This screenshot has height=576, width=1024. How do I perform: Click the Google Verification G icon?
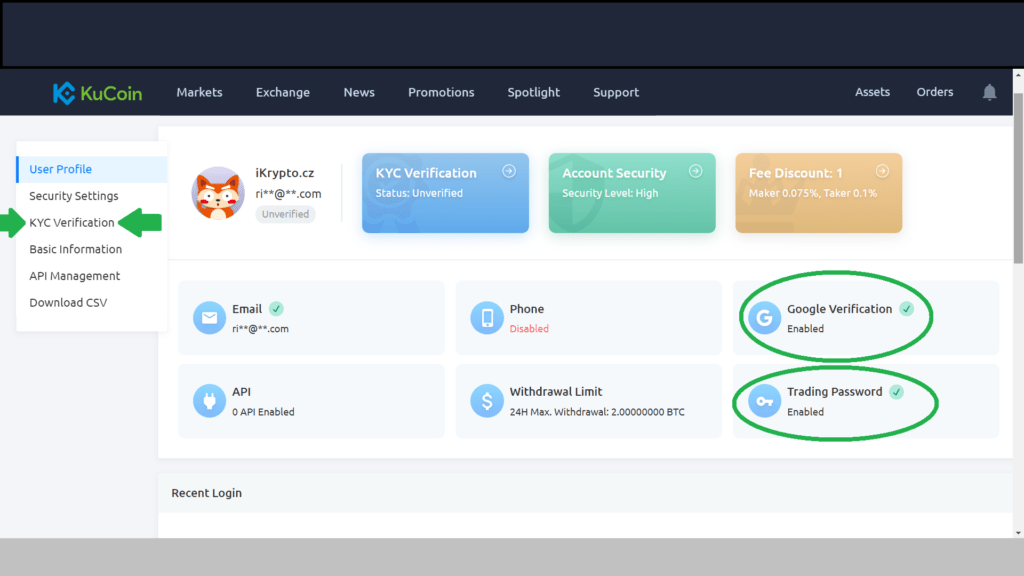(764, 317)
